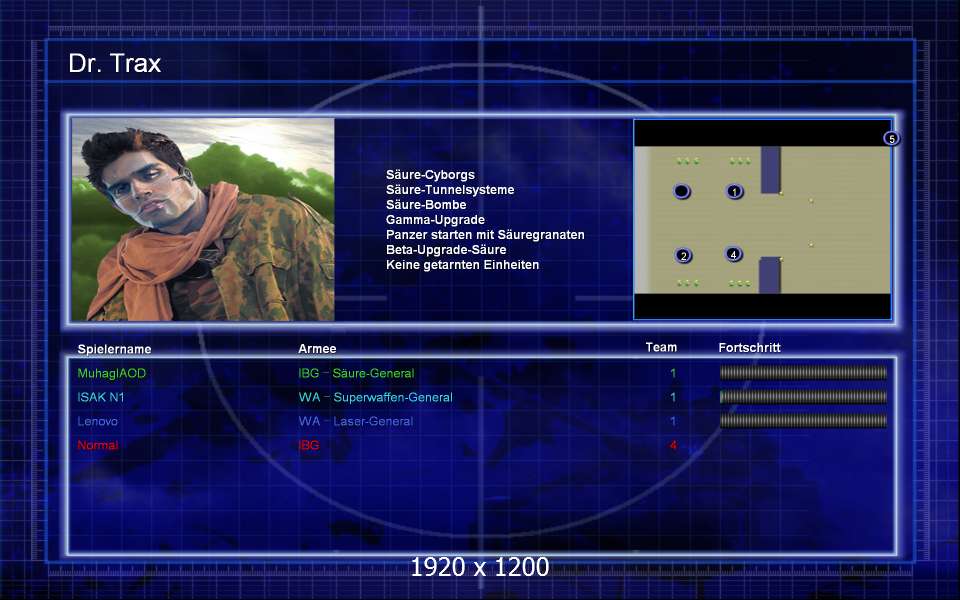Click the unnumbered black start position marker
The height and width of the screenshot is (600, 960).
[x=681, y=192]
